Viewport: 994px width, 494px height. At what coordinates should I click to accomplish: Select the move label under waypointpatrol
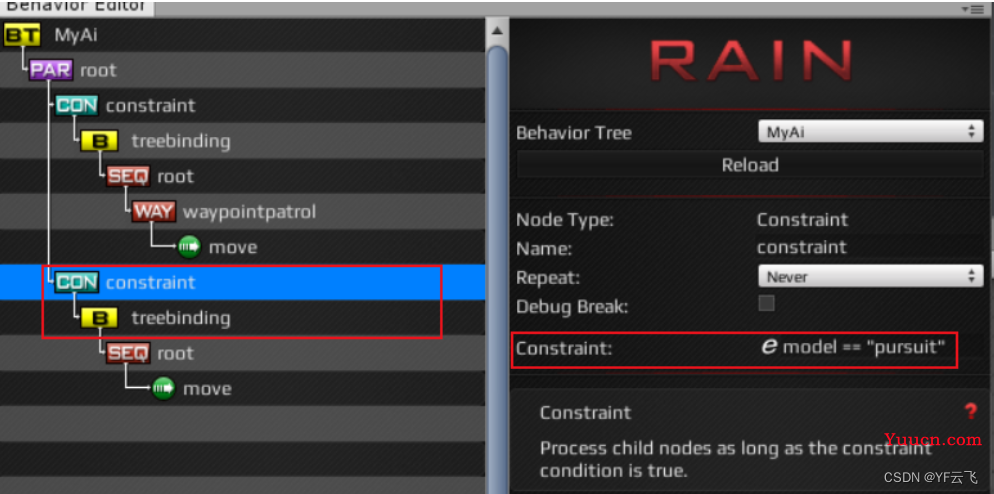click(233, 247)
